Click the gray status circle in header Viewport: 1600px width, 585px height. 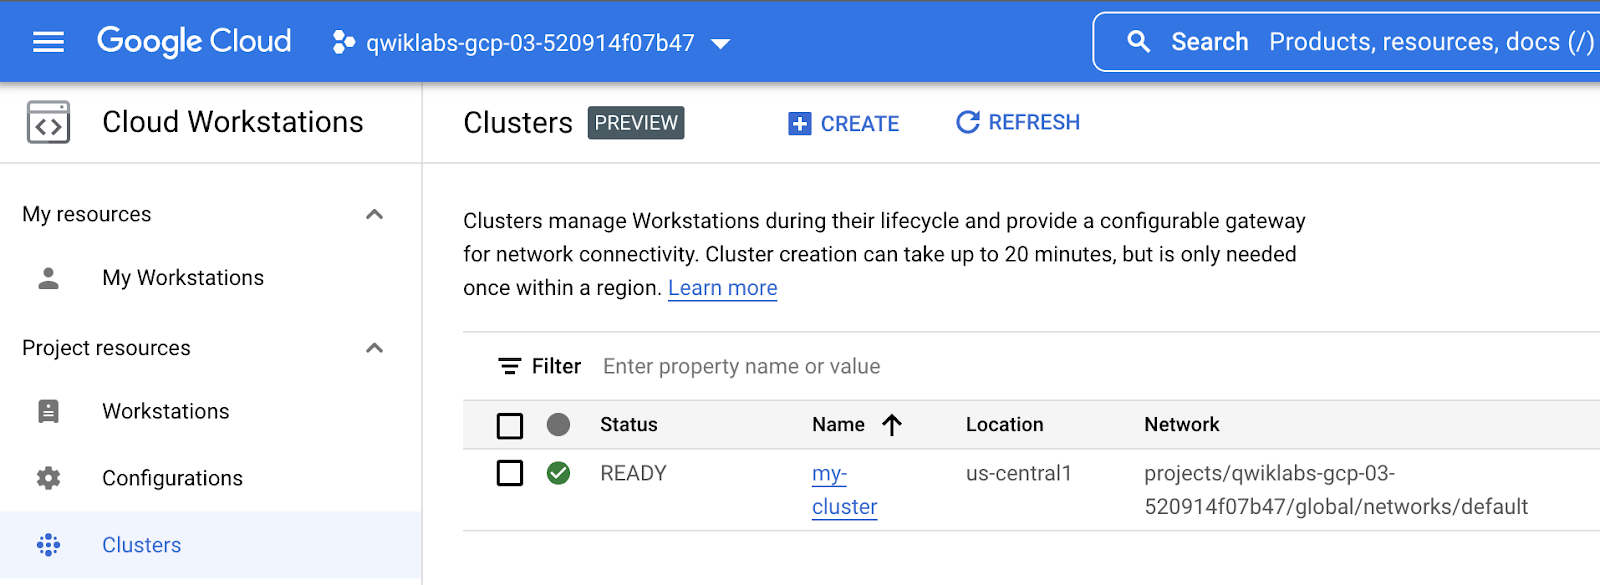(x=558, y=425)
